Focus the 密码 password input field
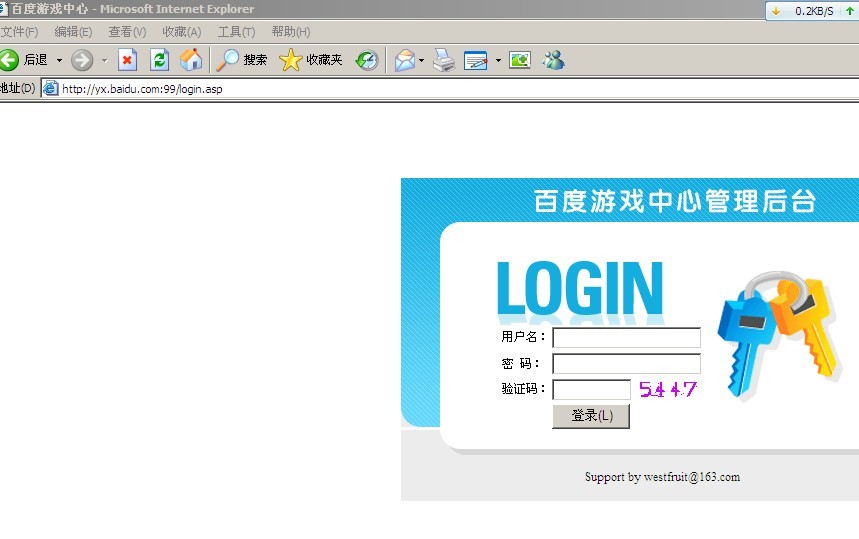Screen dimensions: 859x539 pyautogui.click(x=626, y=364)
